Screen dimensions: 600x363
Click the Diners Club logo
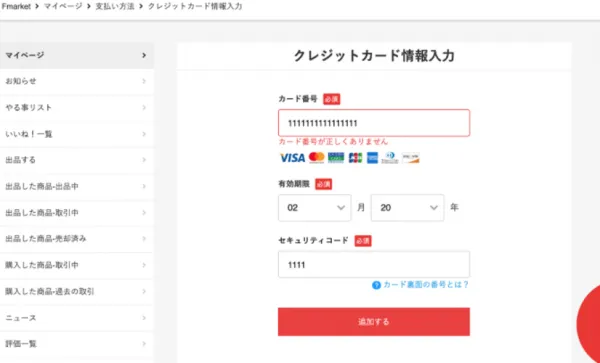click(x=390, y=158)
